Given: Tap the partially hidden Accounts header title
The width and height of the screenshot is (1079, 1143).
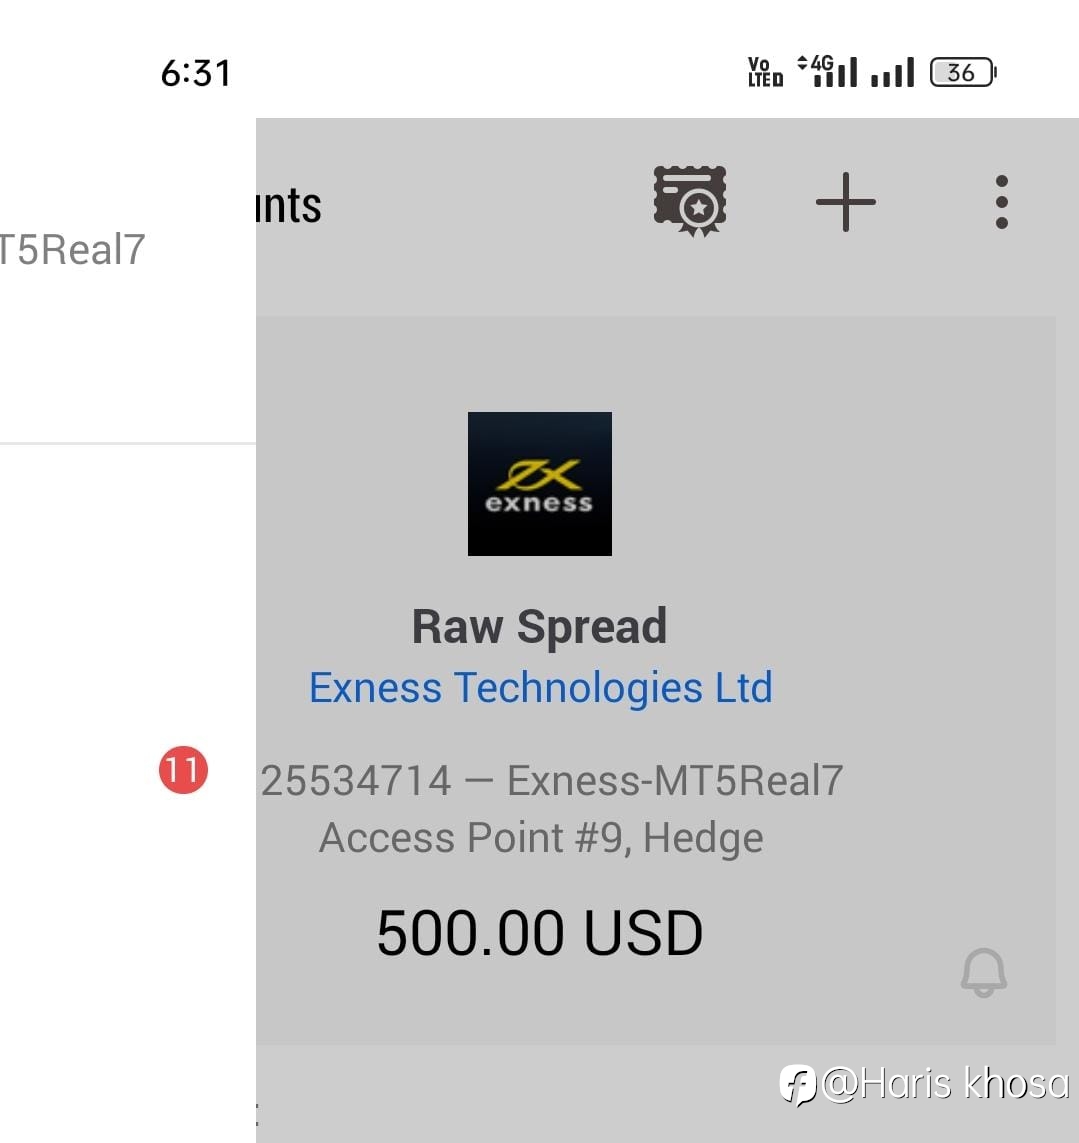Looking at the screenshot, I should pos(289,206).
